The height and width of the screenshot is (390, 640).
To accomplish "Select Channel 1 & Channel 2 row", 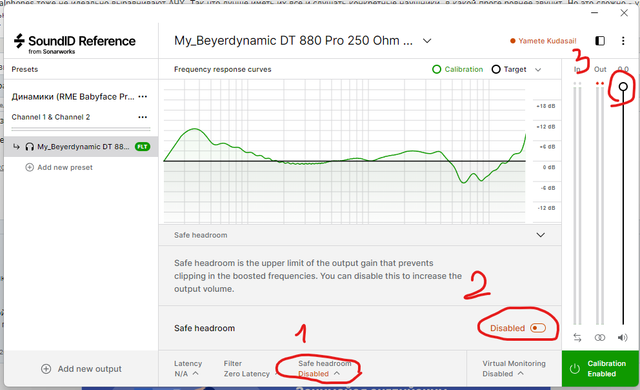I will point(51,117).
